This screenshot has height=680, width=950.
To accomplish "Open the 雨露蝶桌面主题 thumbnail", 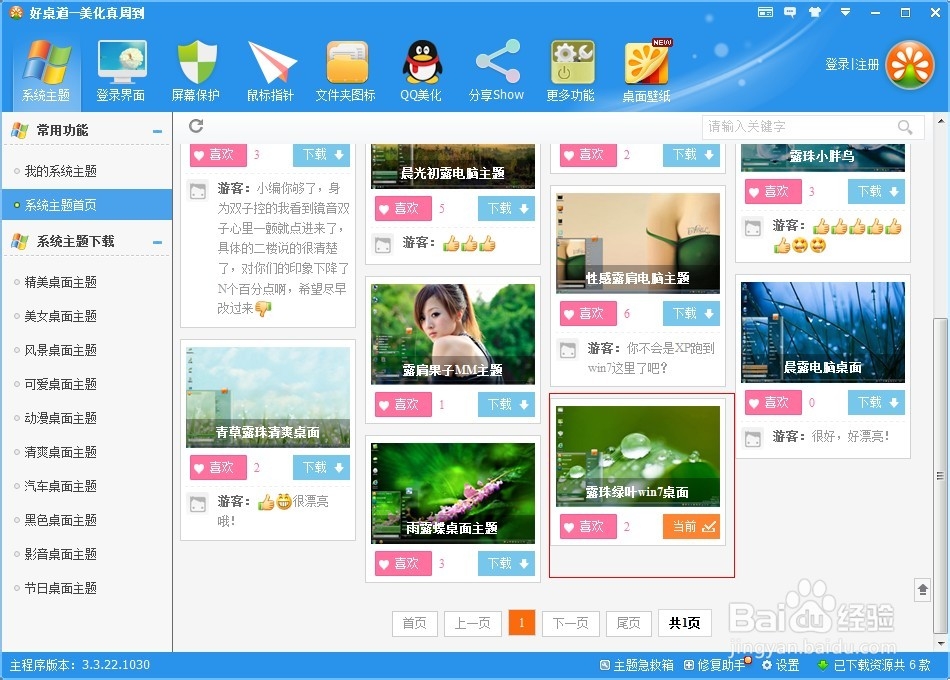I will 453,493.
